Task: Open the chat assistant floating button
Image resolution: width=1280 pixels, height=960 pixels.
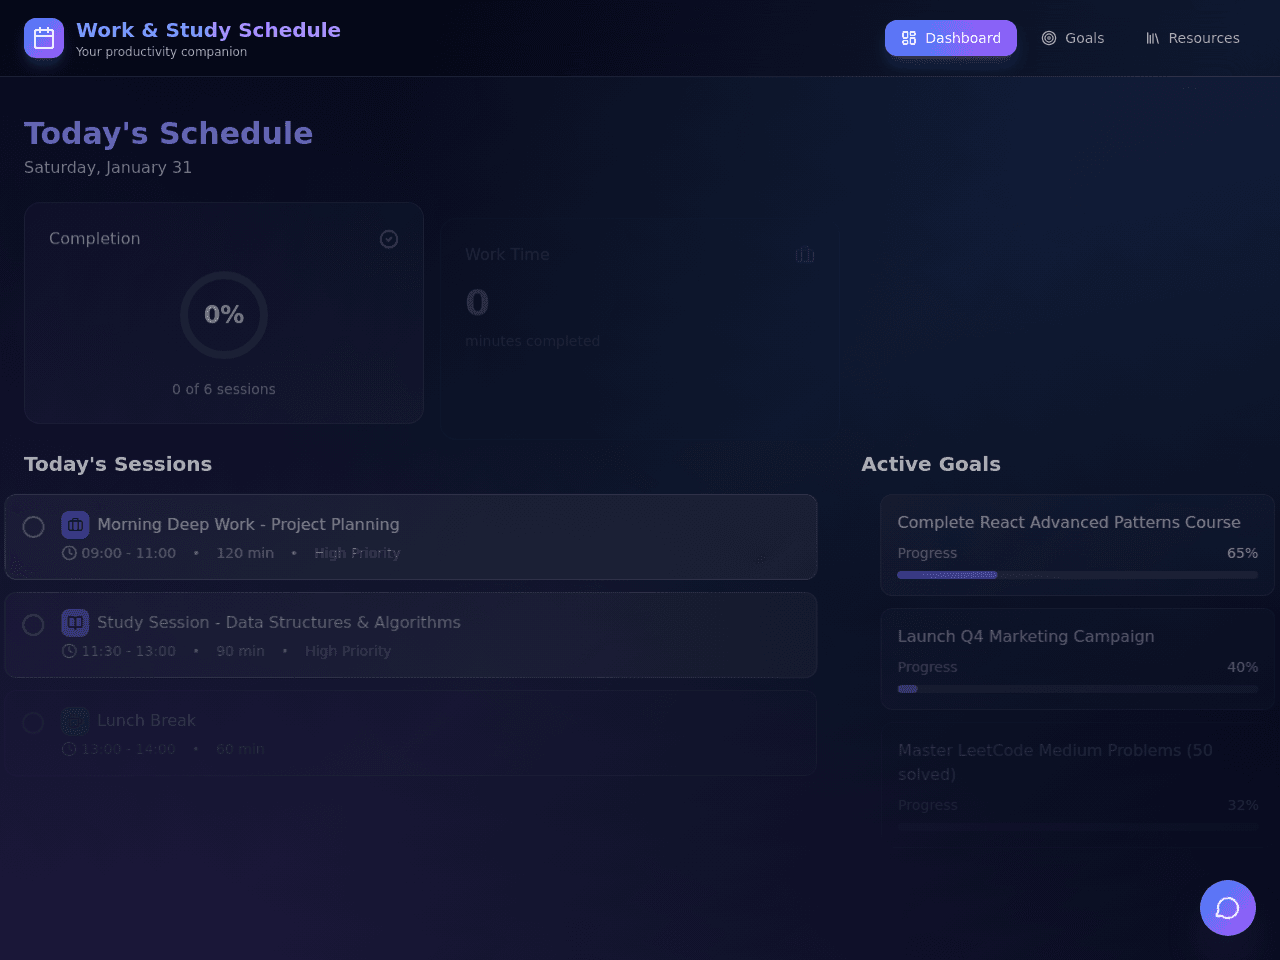Action: [1228, 908]
